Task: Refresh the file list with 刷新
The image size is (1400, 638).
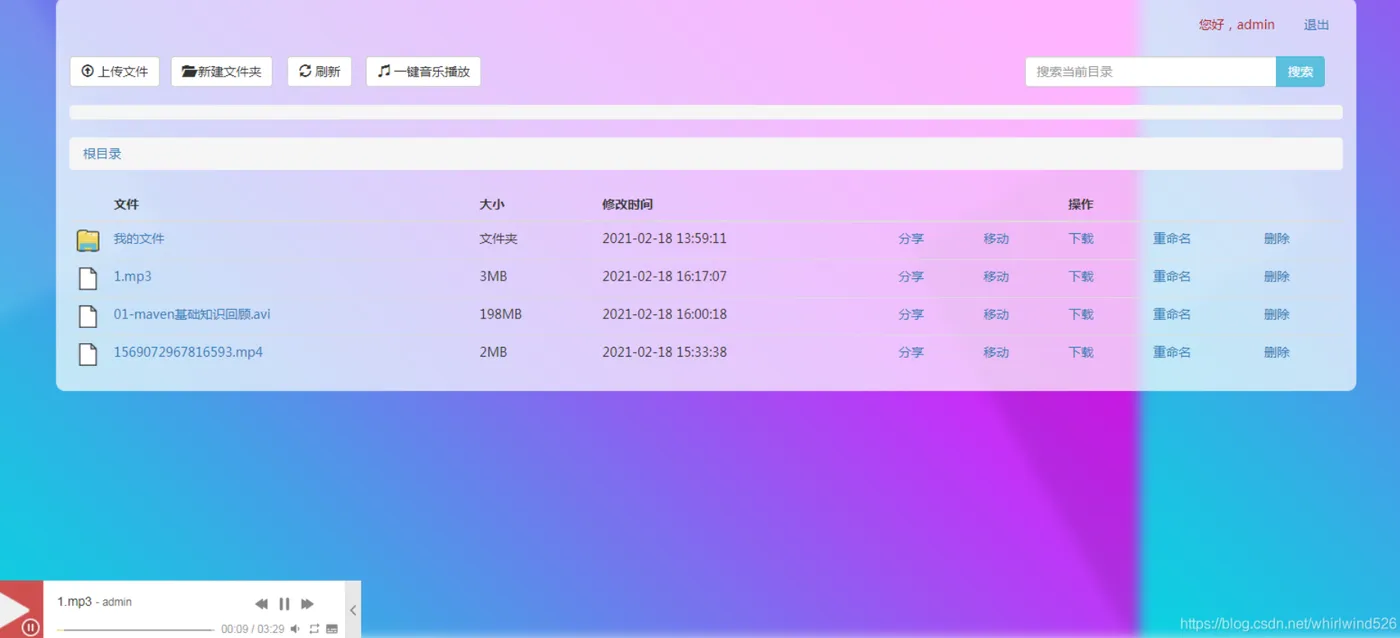Action: pos(319,72)
